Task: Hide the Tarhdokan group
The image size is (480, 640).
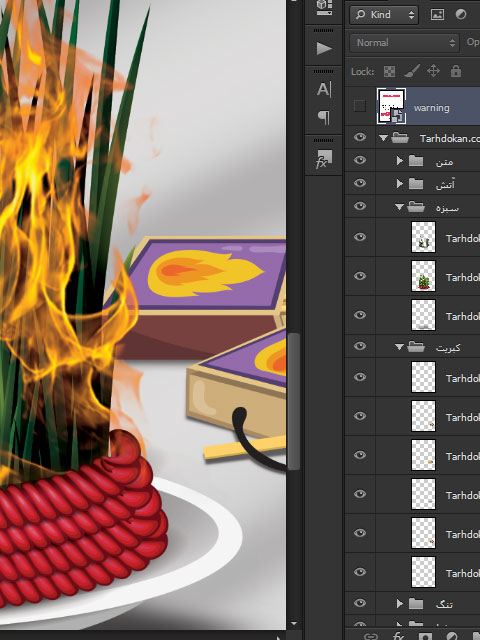Action: tap(360, 137)
